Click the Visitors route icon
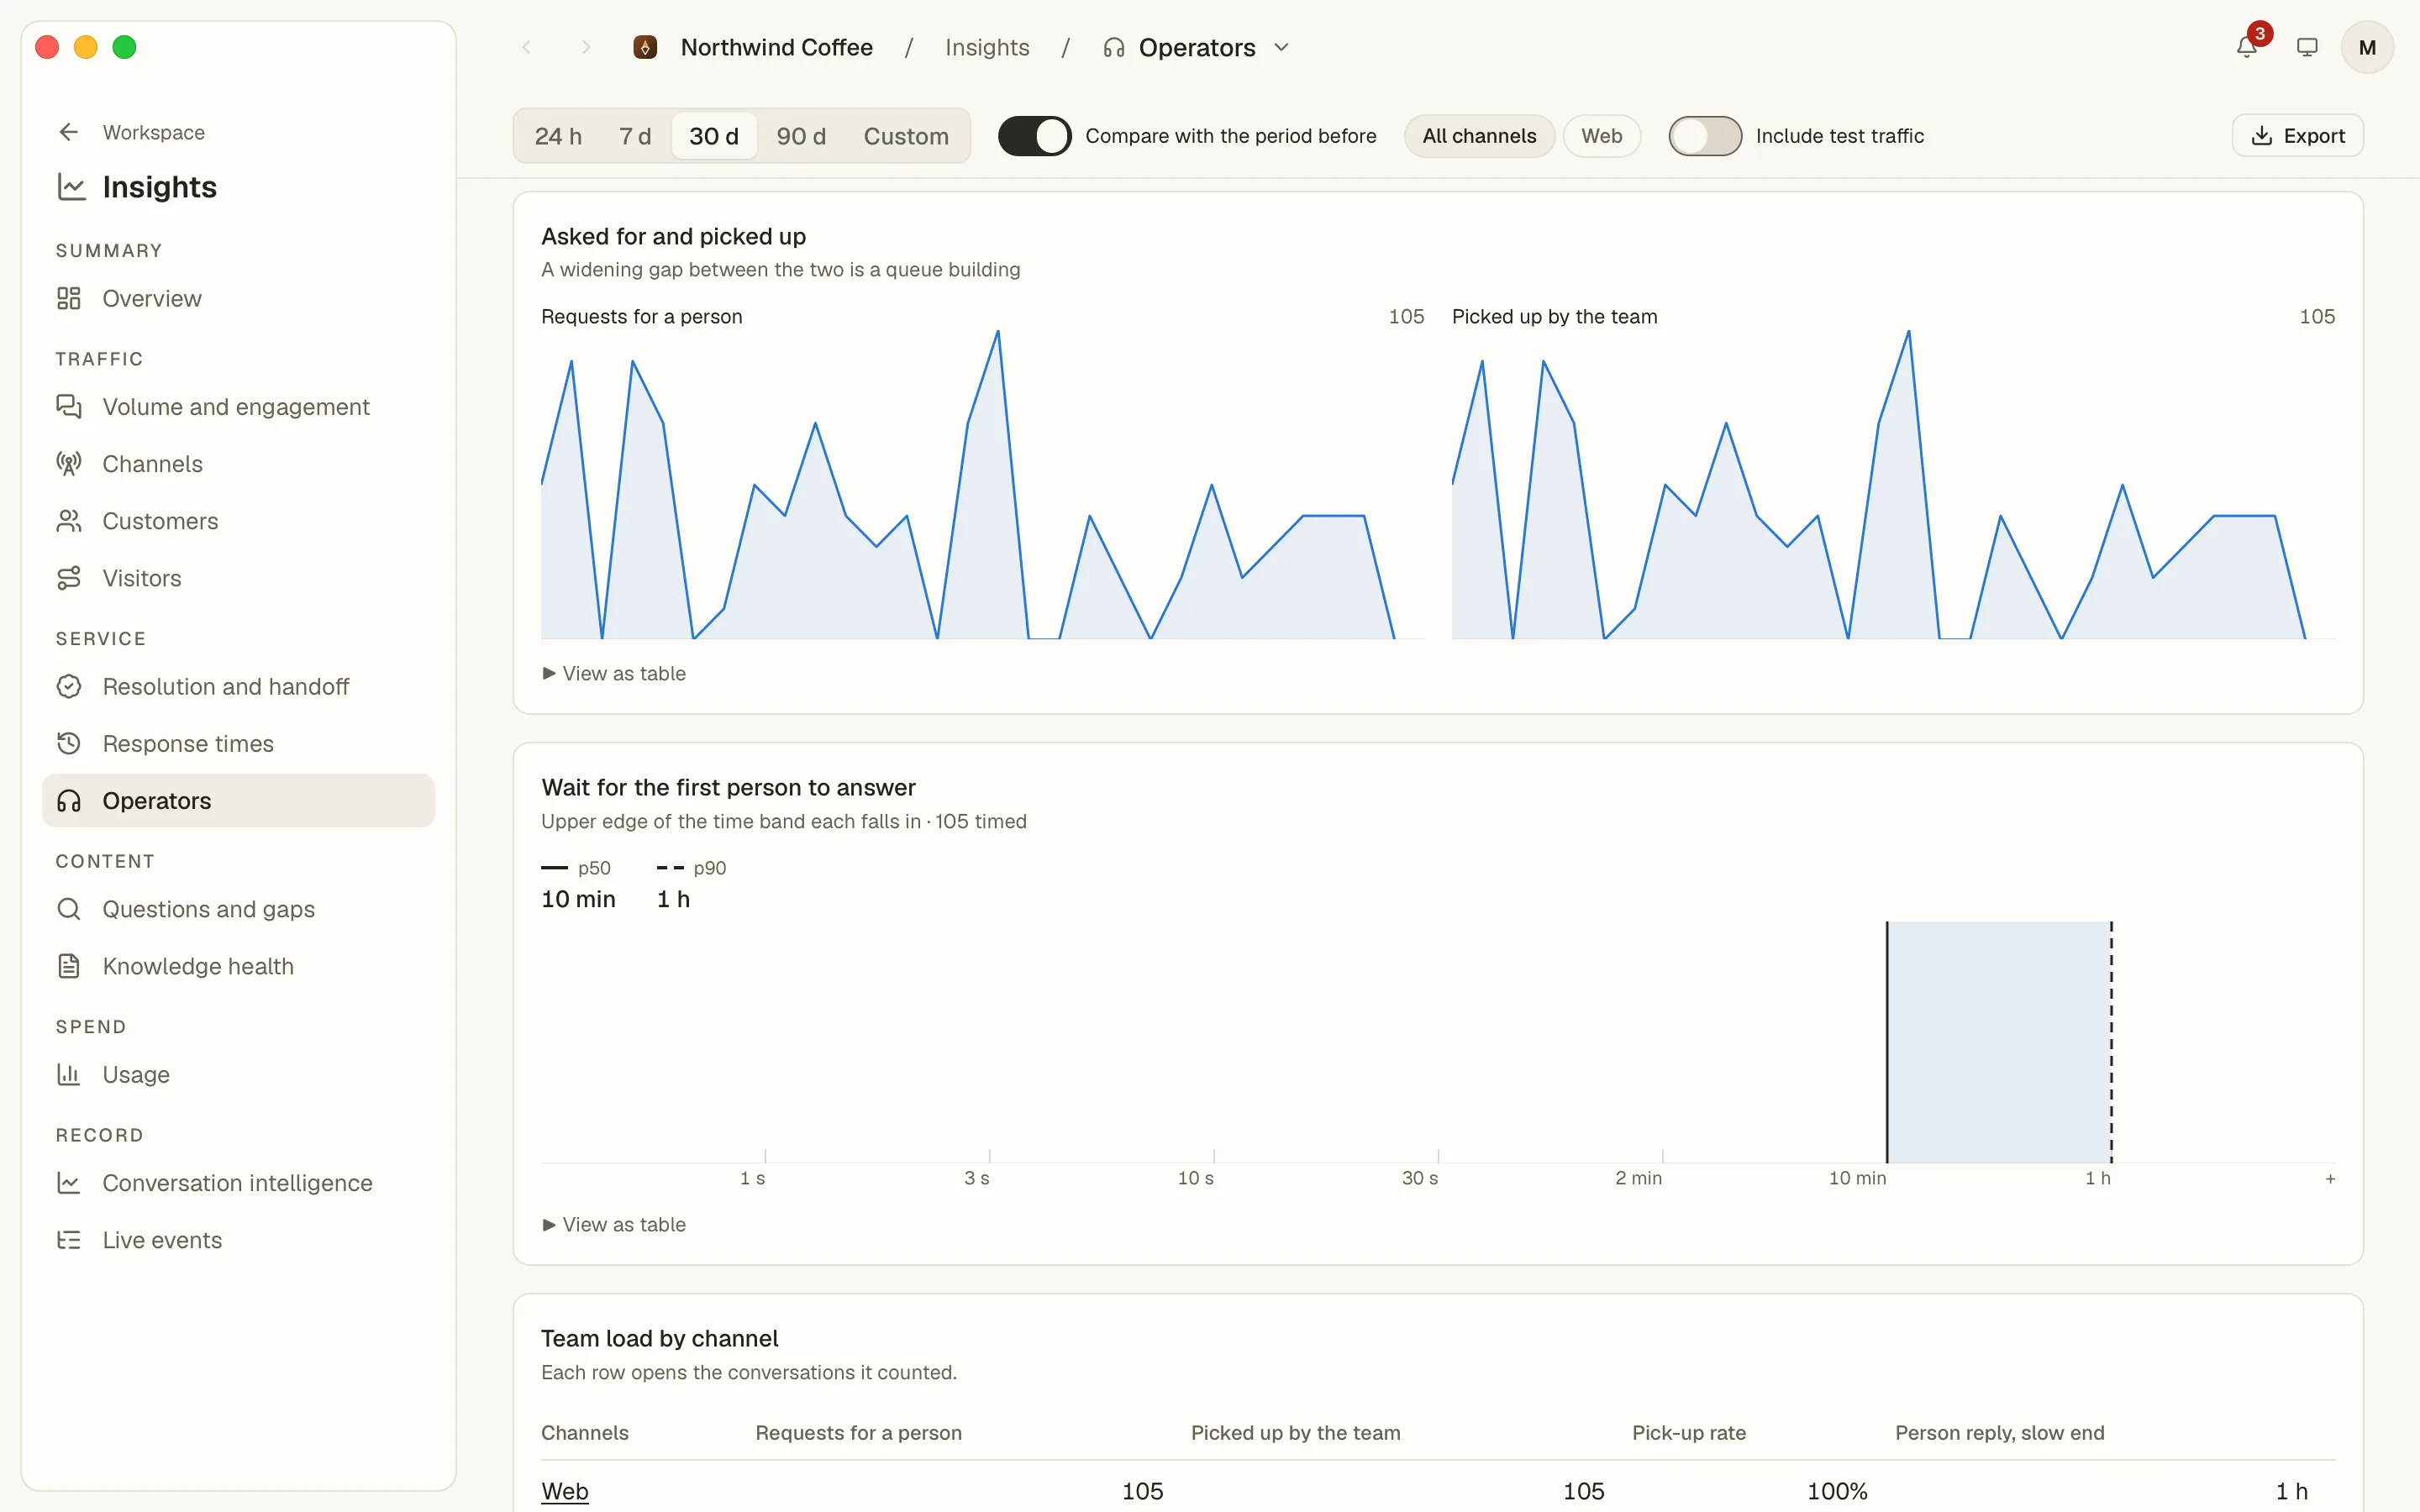This screenshot has width=2420, height=1512. [68, 578]
